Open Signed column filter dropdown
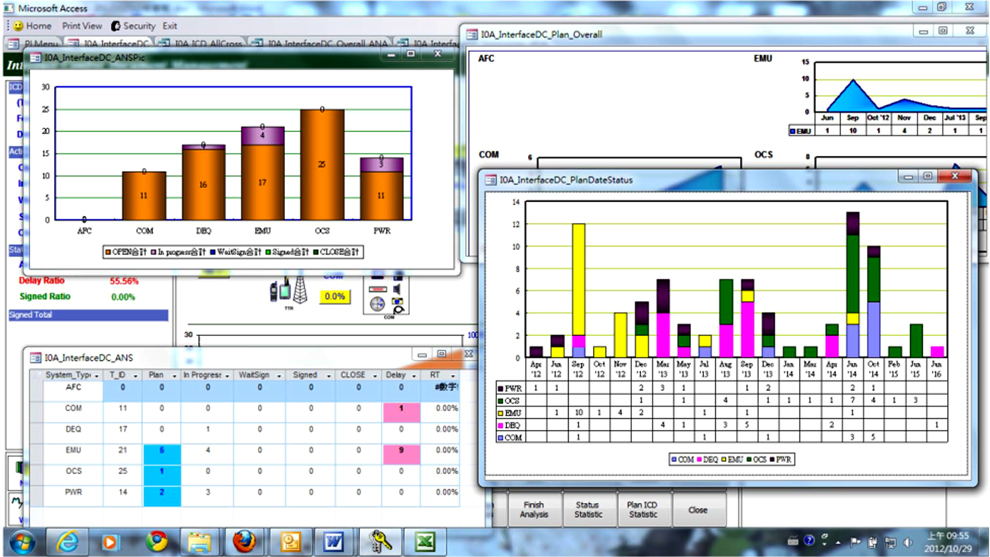 tap(329, 375)
